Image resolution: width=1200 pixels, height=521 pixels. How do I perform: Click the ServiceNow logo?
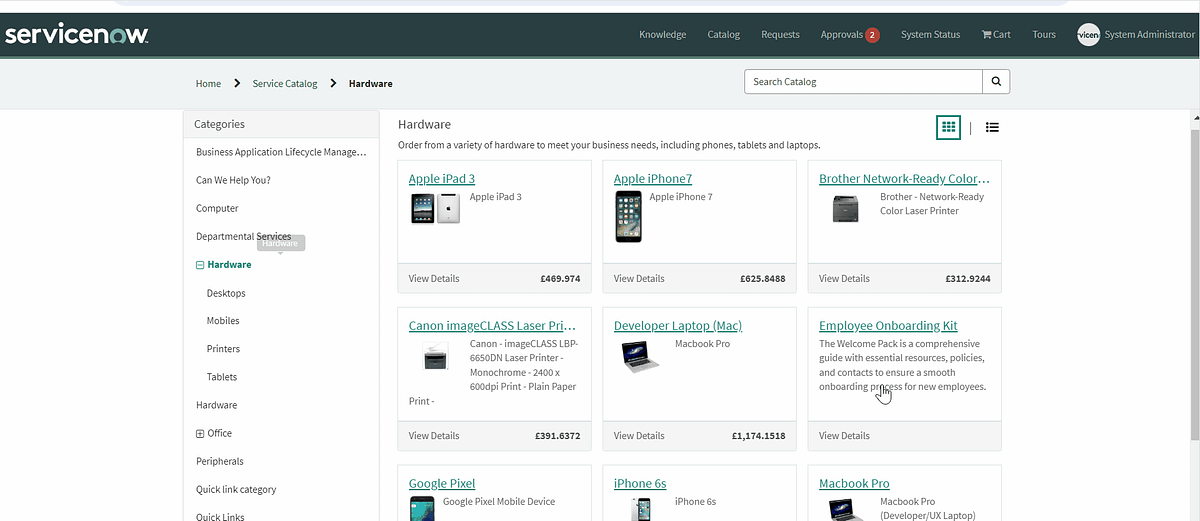(76, 35)
